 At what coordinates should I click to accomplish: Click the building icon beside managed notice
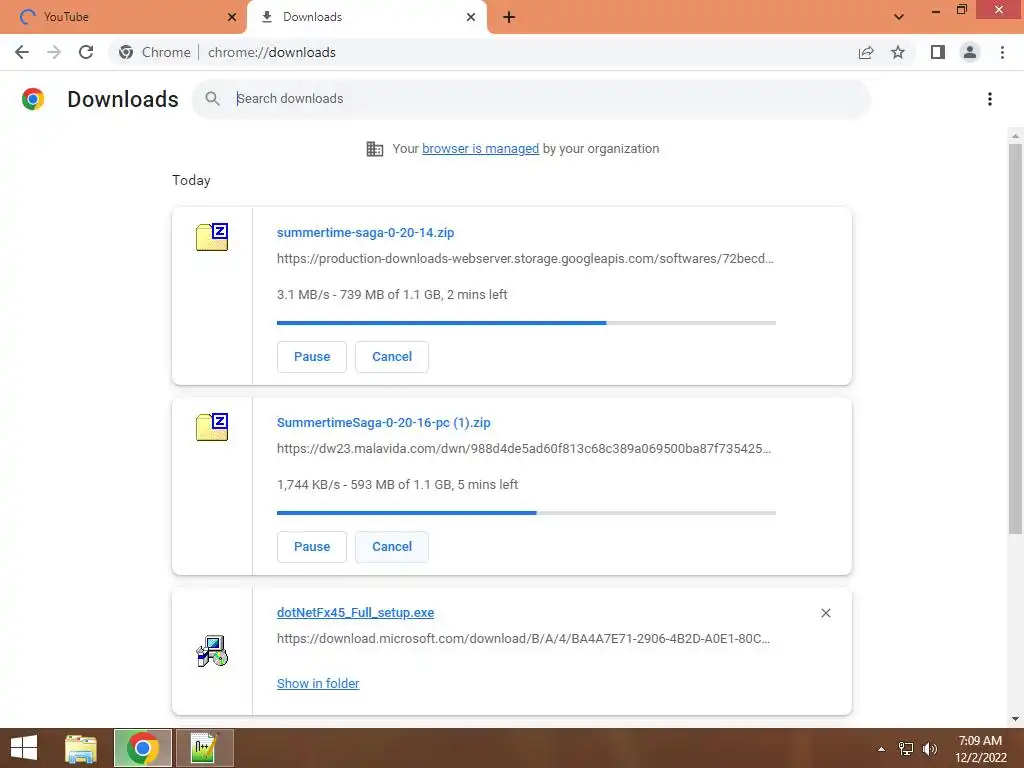click(375, 149)
